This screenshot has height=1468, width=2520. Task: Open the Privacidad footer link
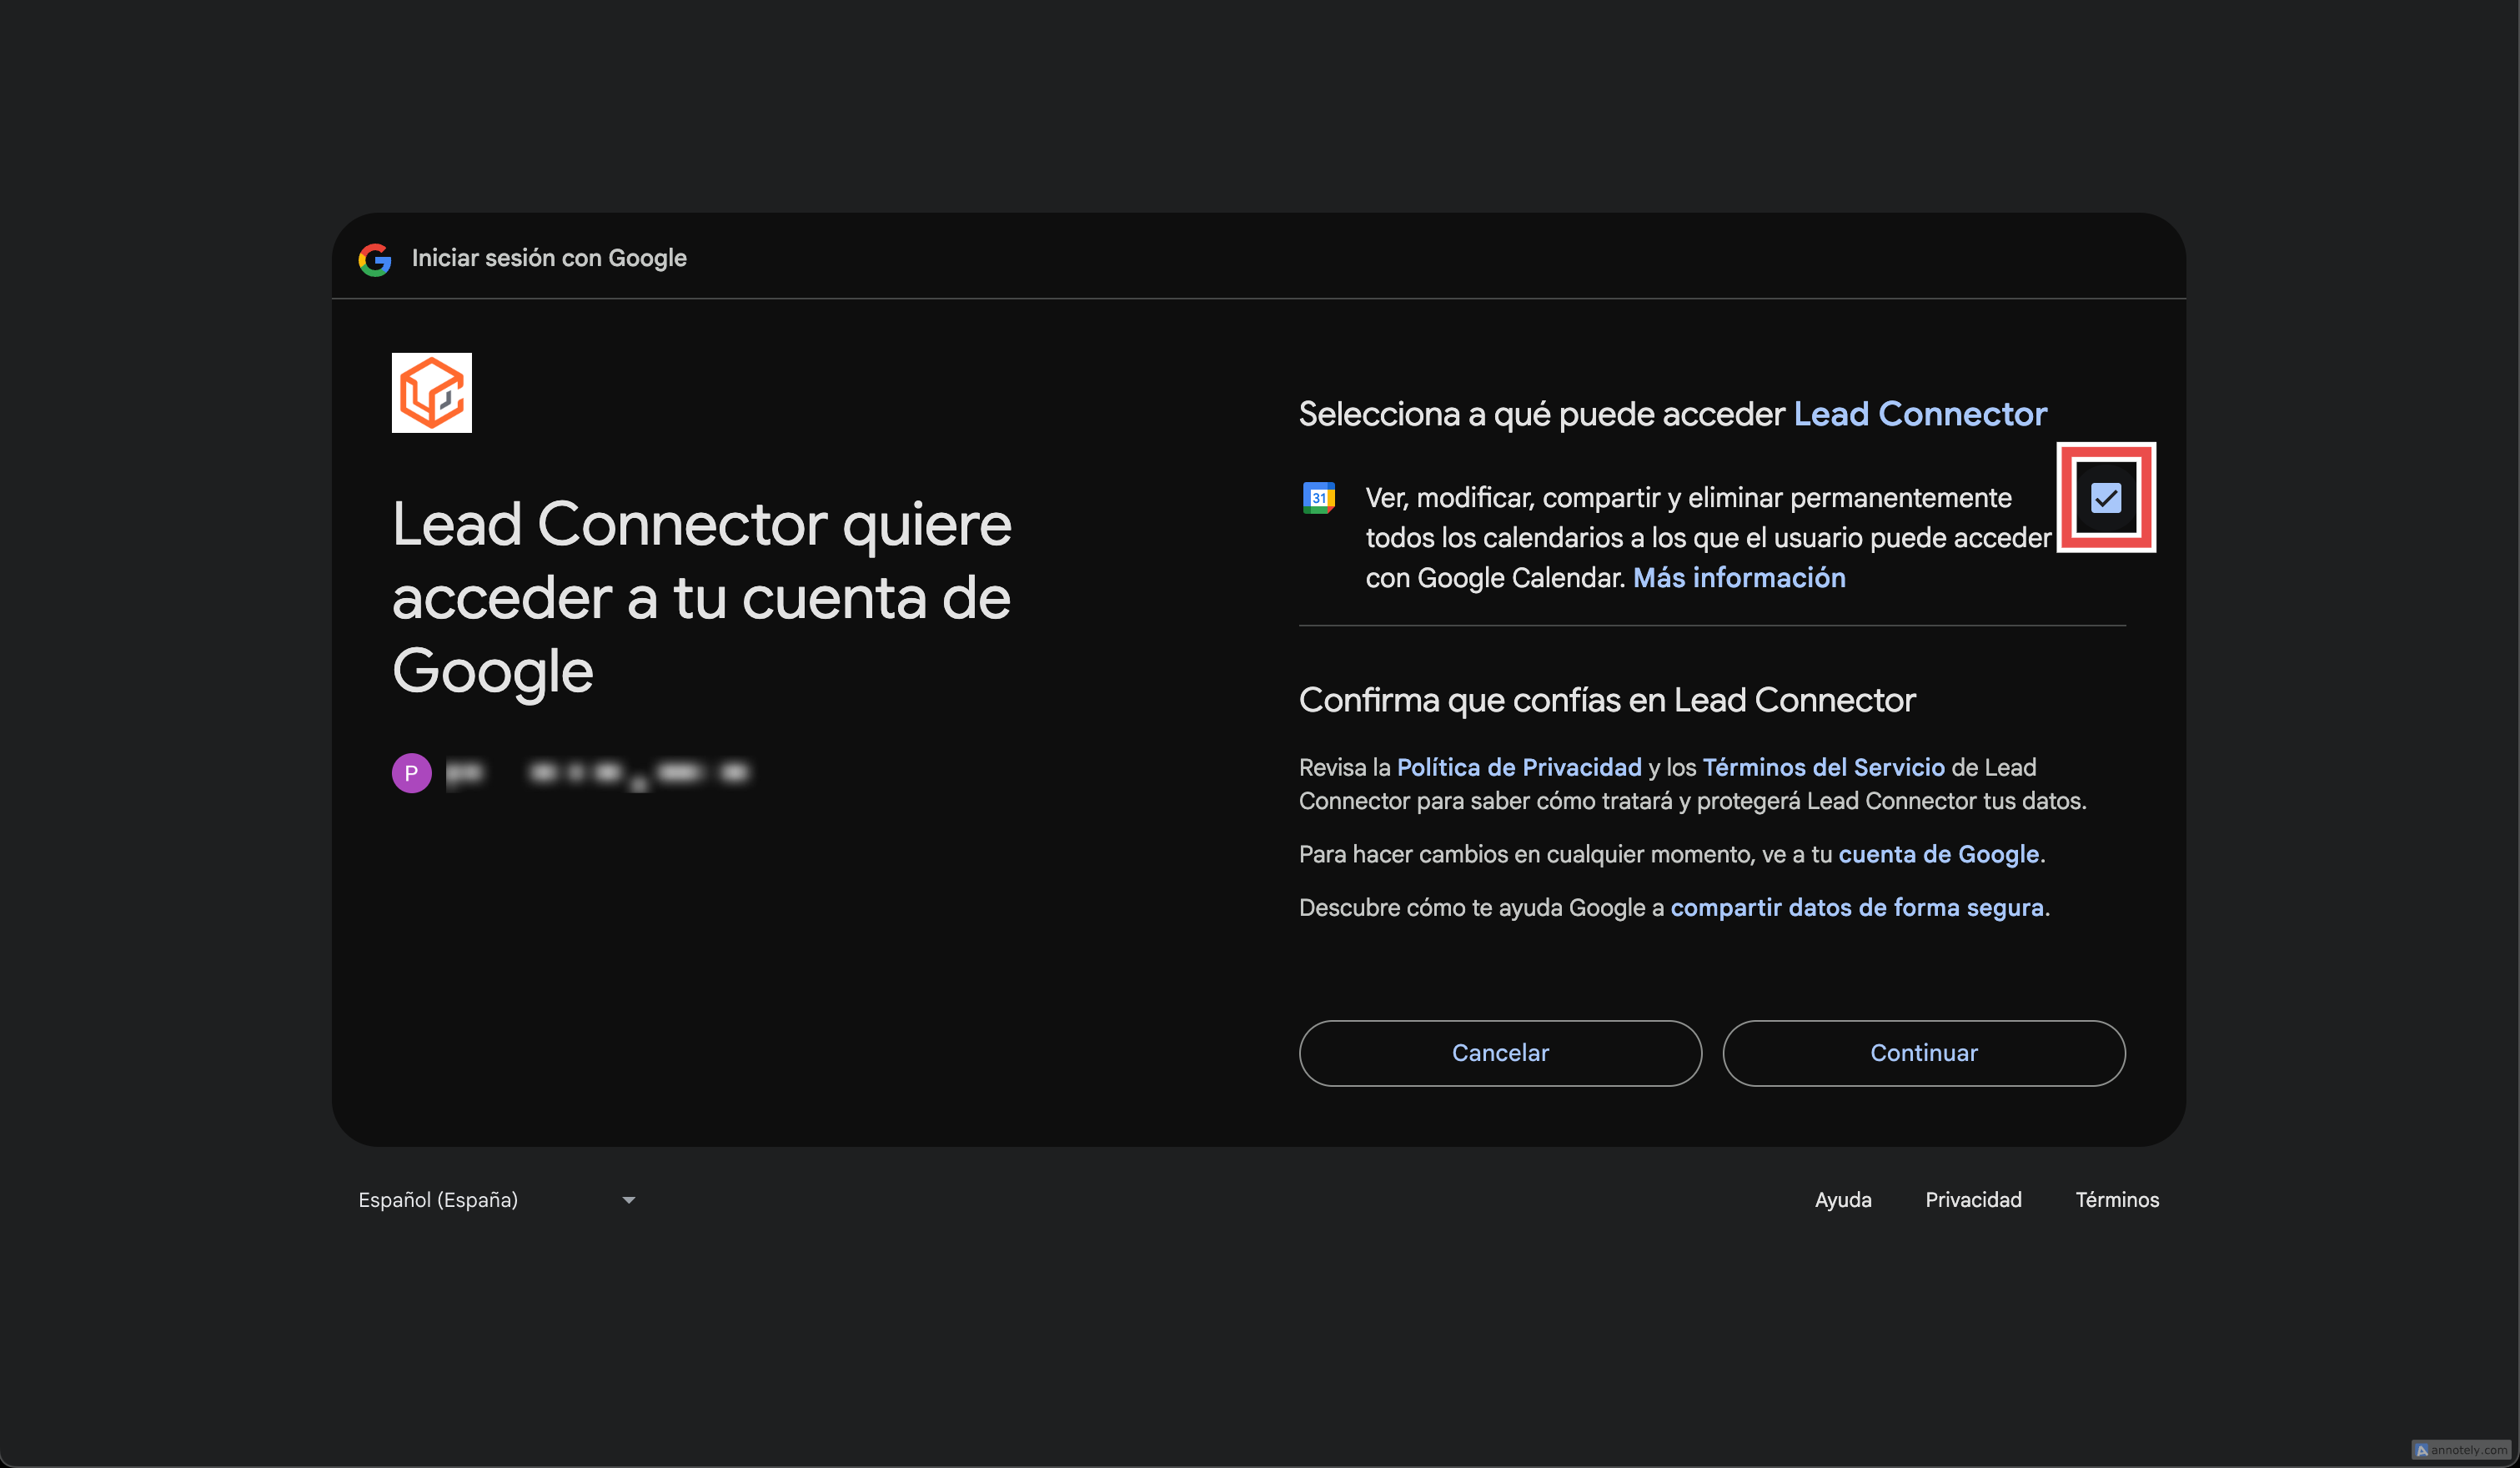tap(1972, 1199)
